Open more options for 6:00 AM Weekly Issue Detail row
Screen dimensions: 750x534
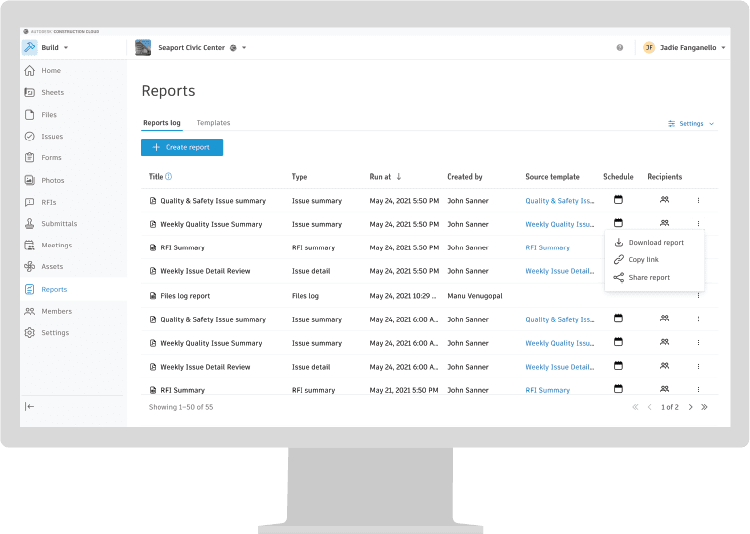click(698, 367)
